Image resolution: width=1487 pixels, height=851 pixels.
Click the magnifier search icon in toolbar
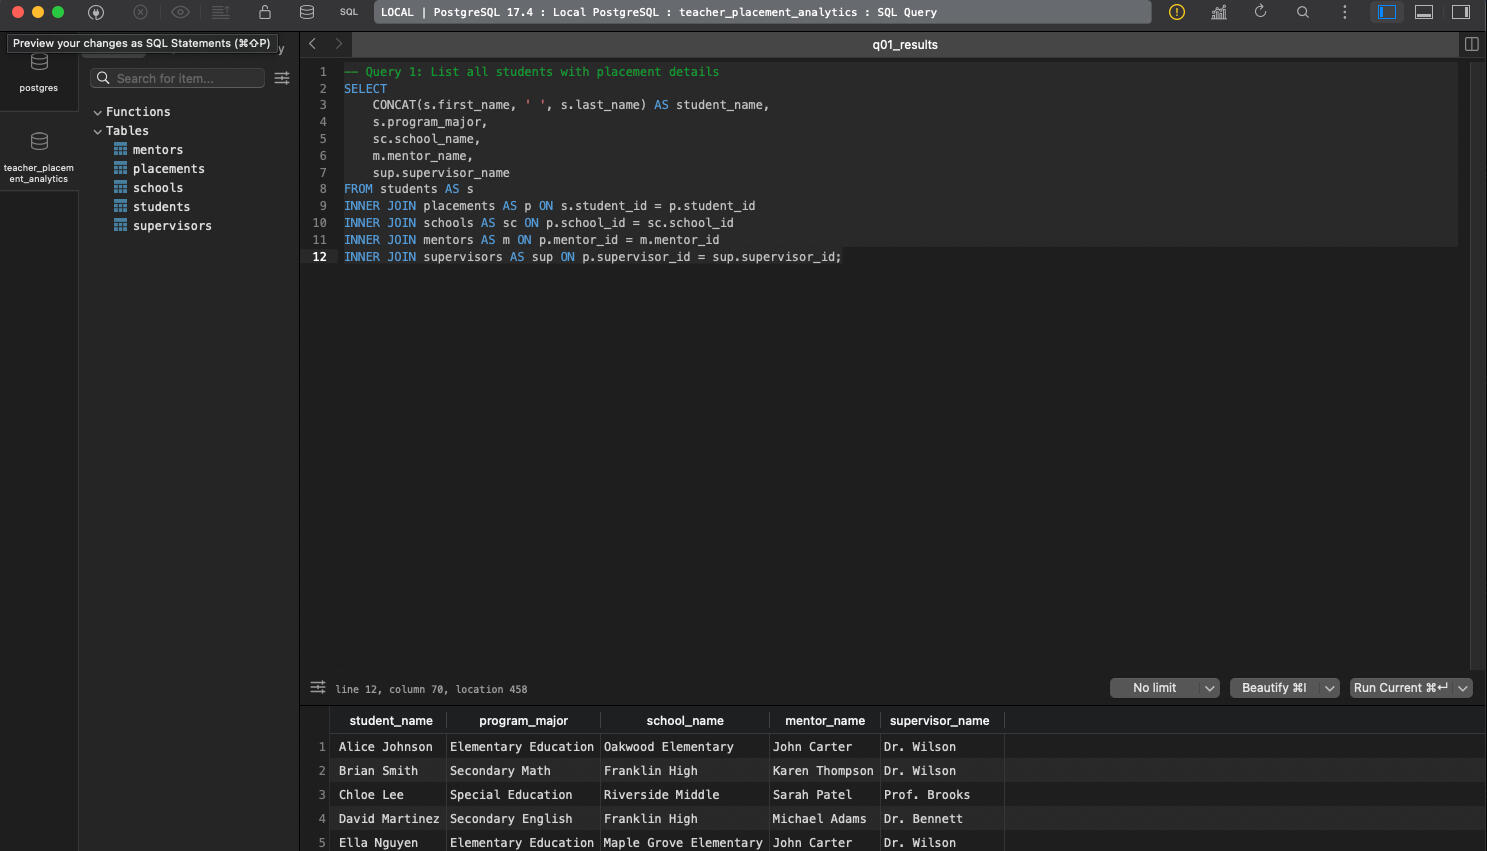click(x=1302, y=12)
